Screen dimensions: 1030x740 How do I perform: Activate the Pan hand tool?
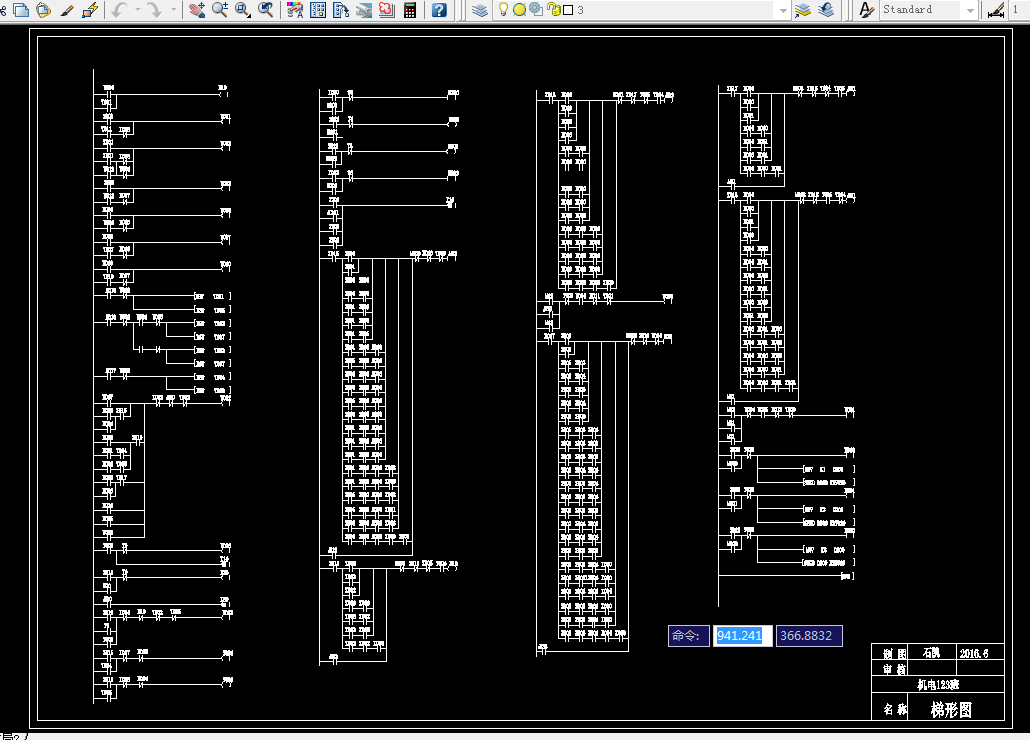pyautogui.click(x=197, y=10)
